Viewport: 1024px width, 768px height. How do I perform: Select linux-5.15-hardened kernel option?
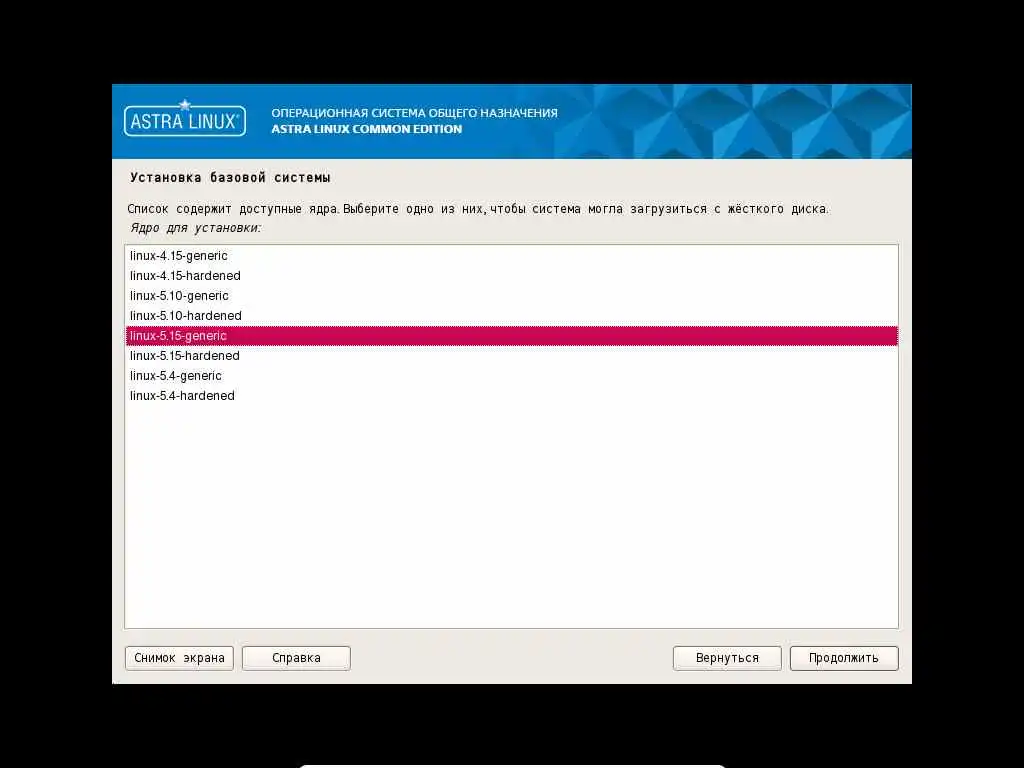coord(511,356)
